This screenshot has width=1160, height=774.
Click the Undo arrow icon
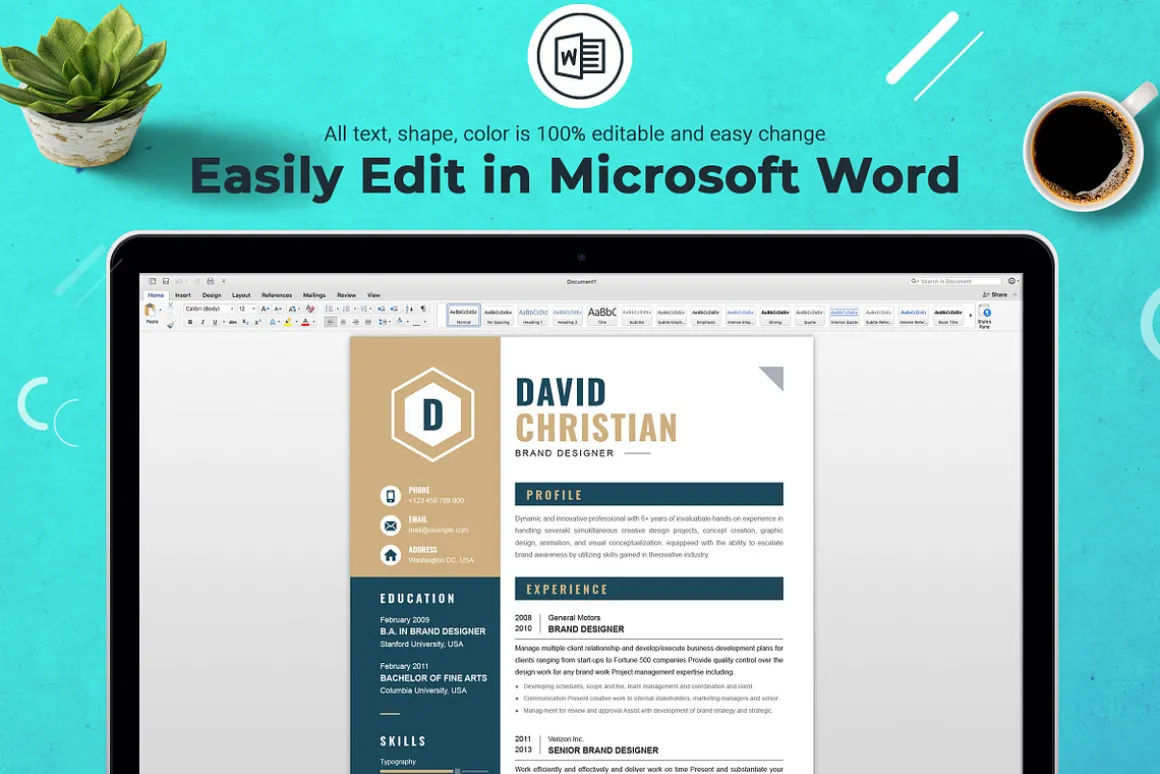pyautogui.click(x=179, y=281)
